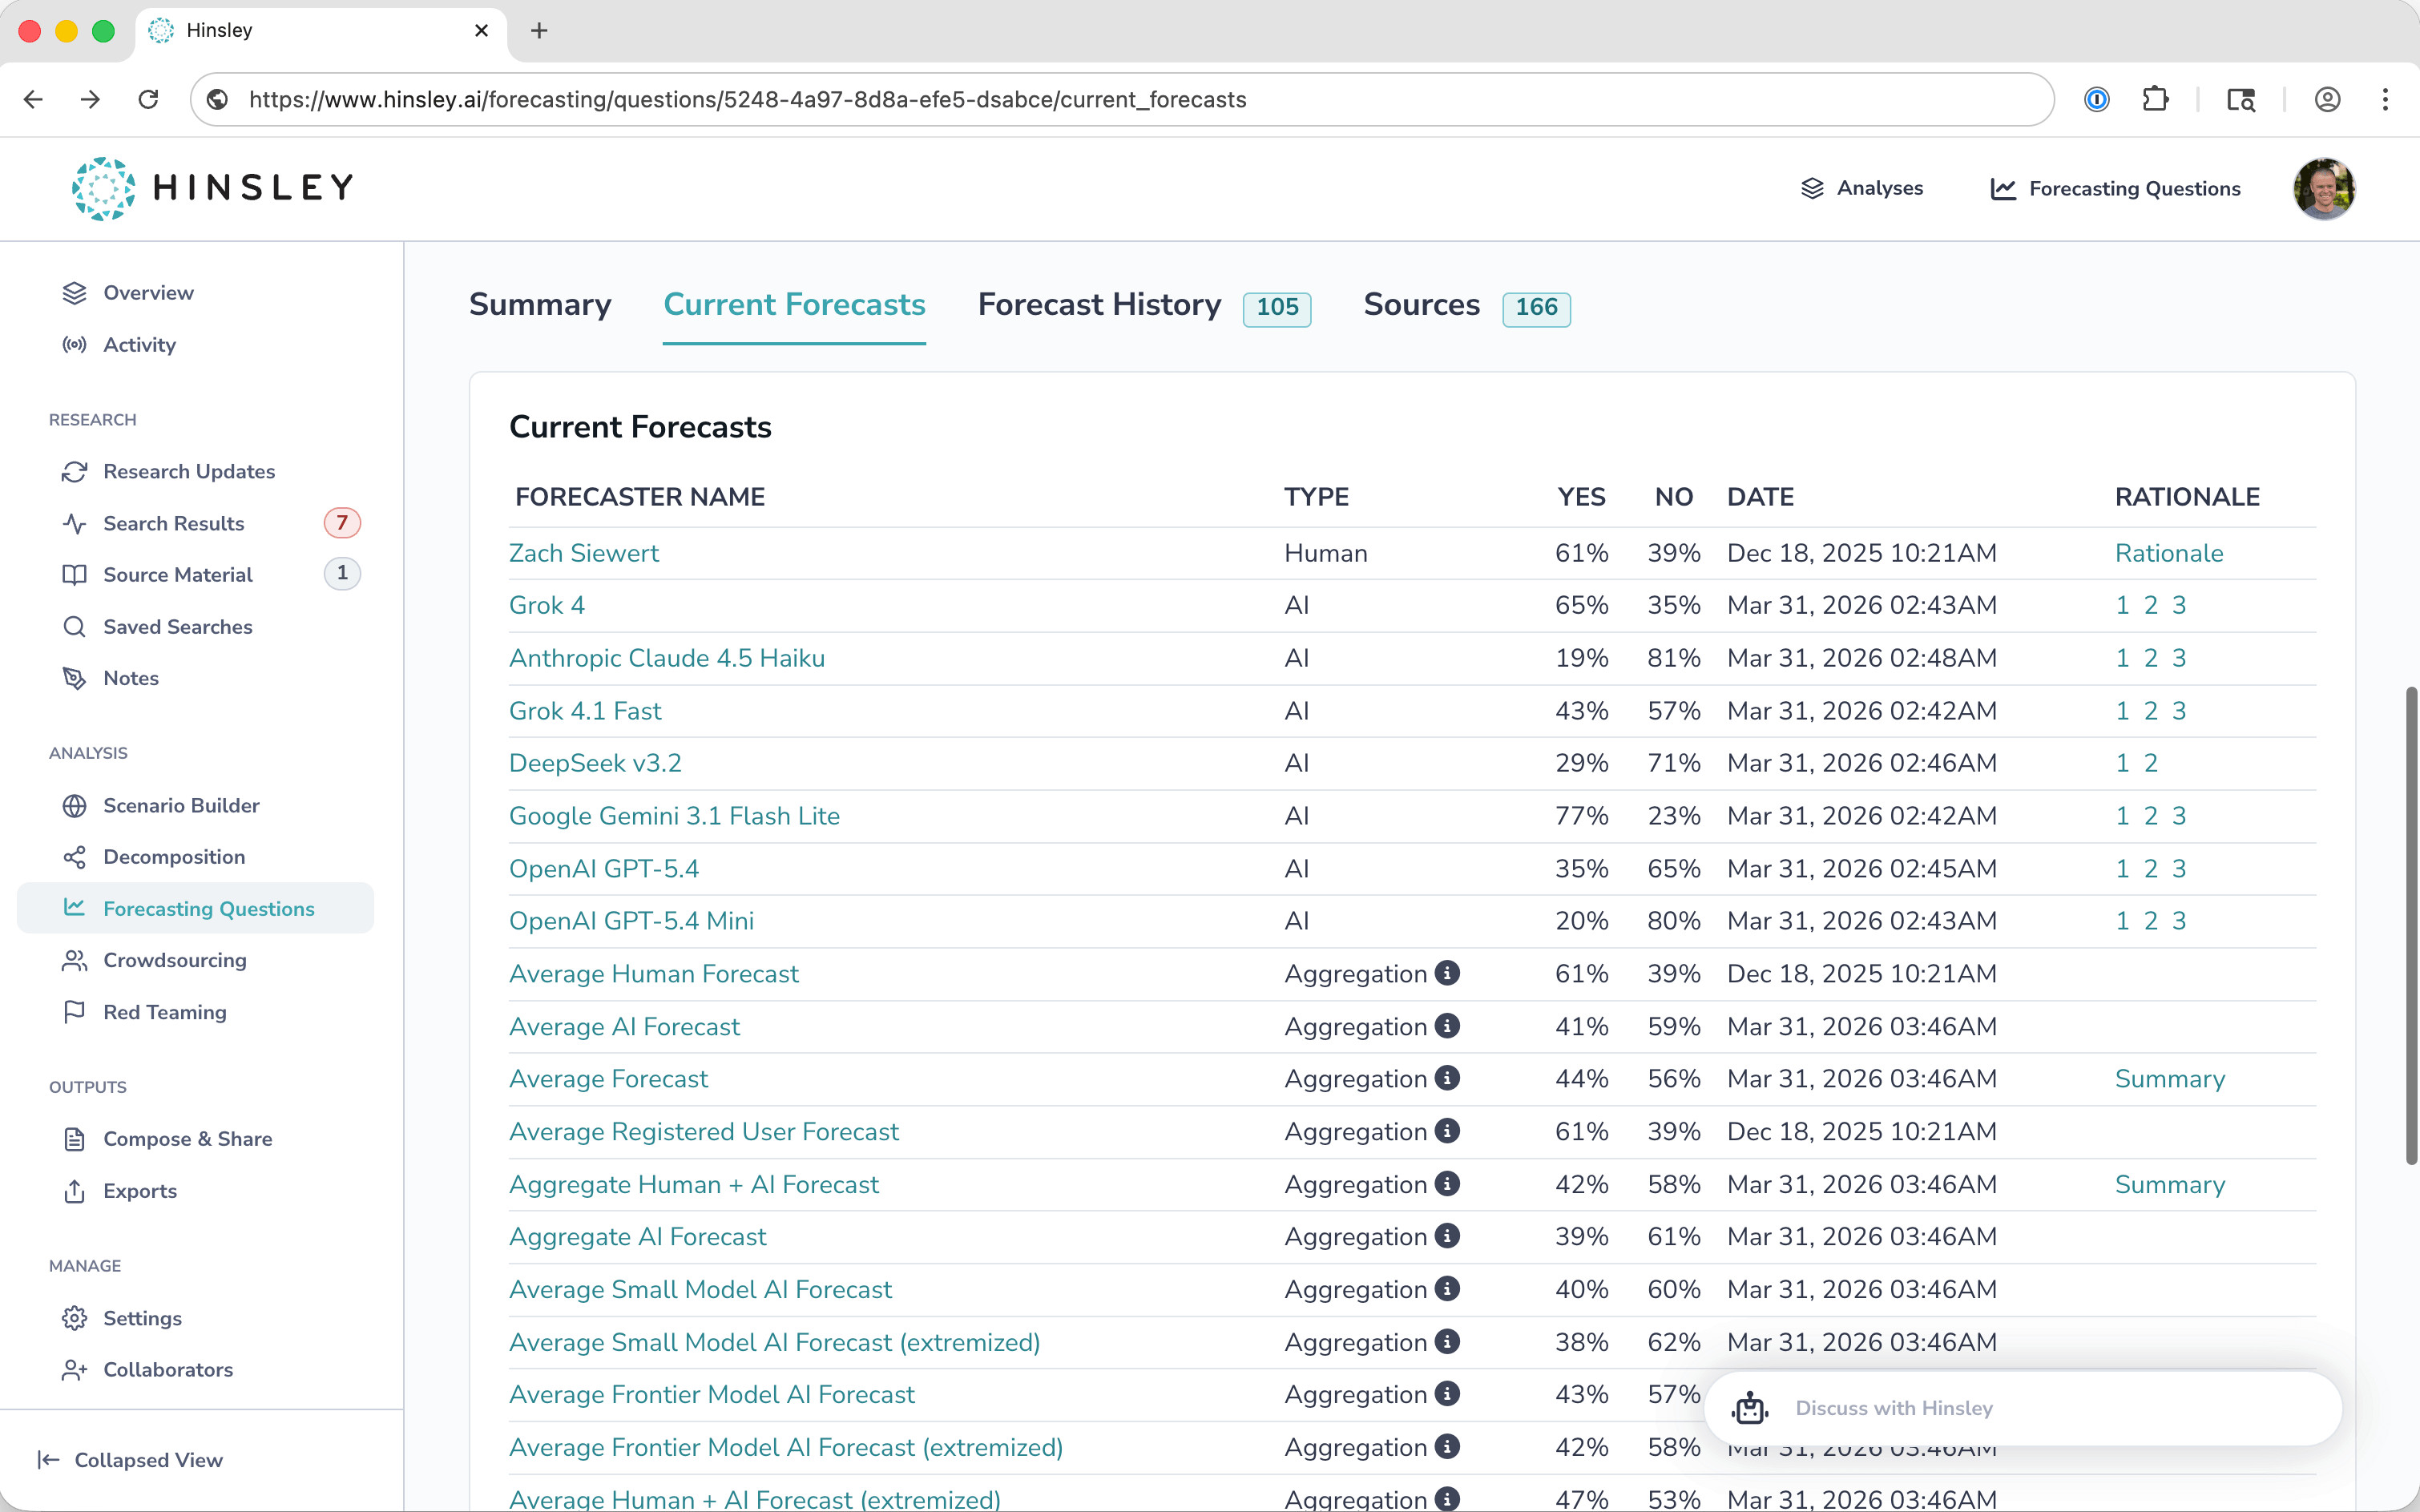The image size is (2420, 1512).
Task: Open the user profile avatar photo
Action: click(2324, 188)
